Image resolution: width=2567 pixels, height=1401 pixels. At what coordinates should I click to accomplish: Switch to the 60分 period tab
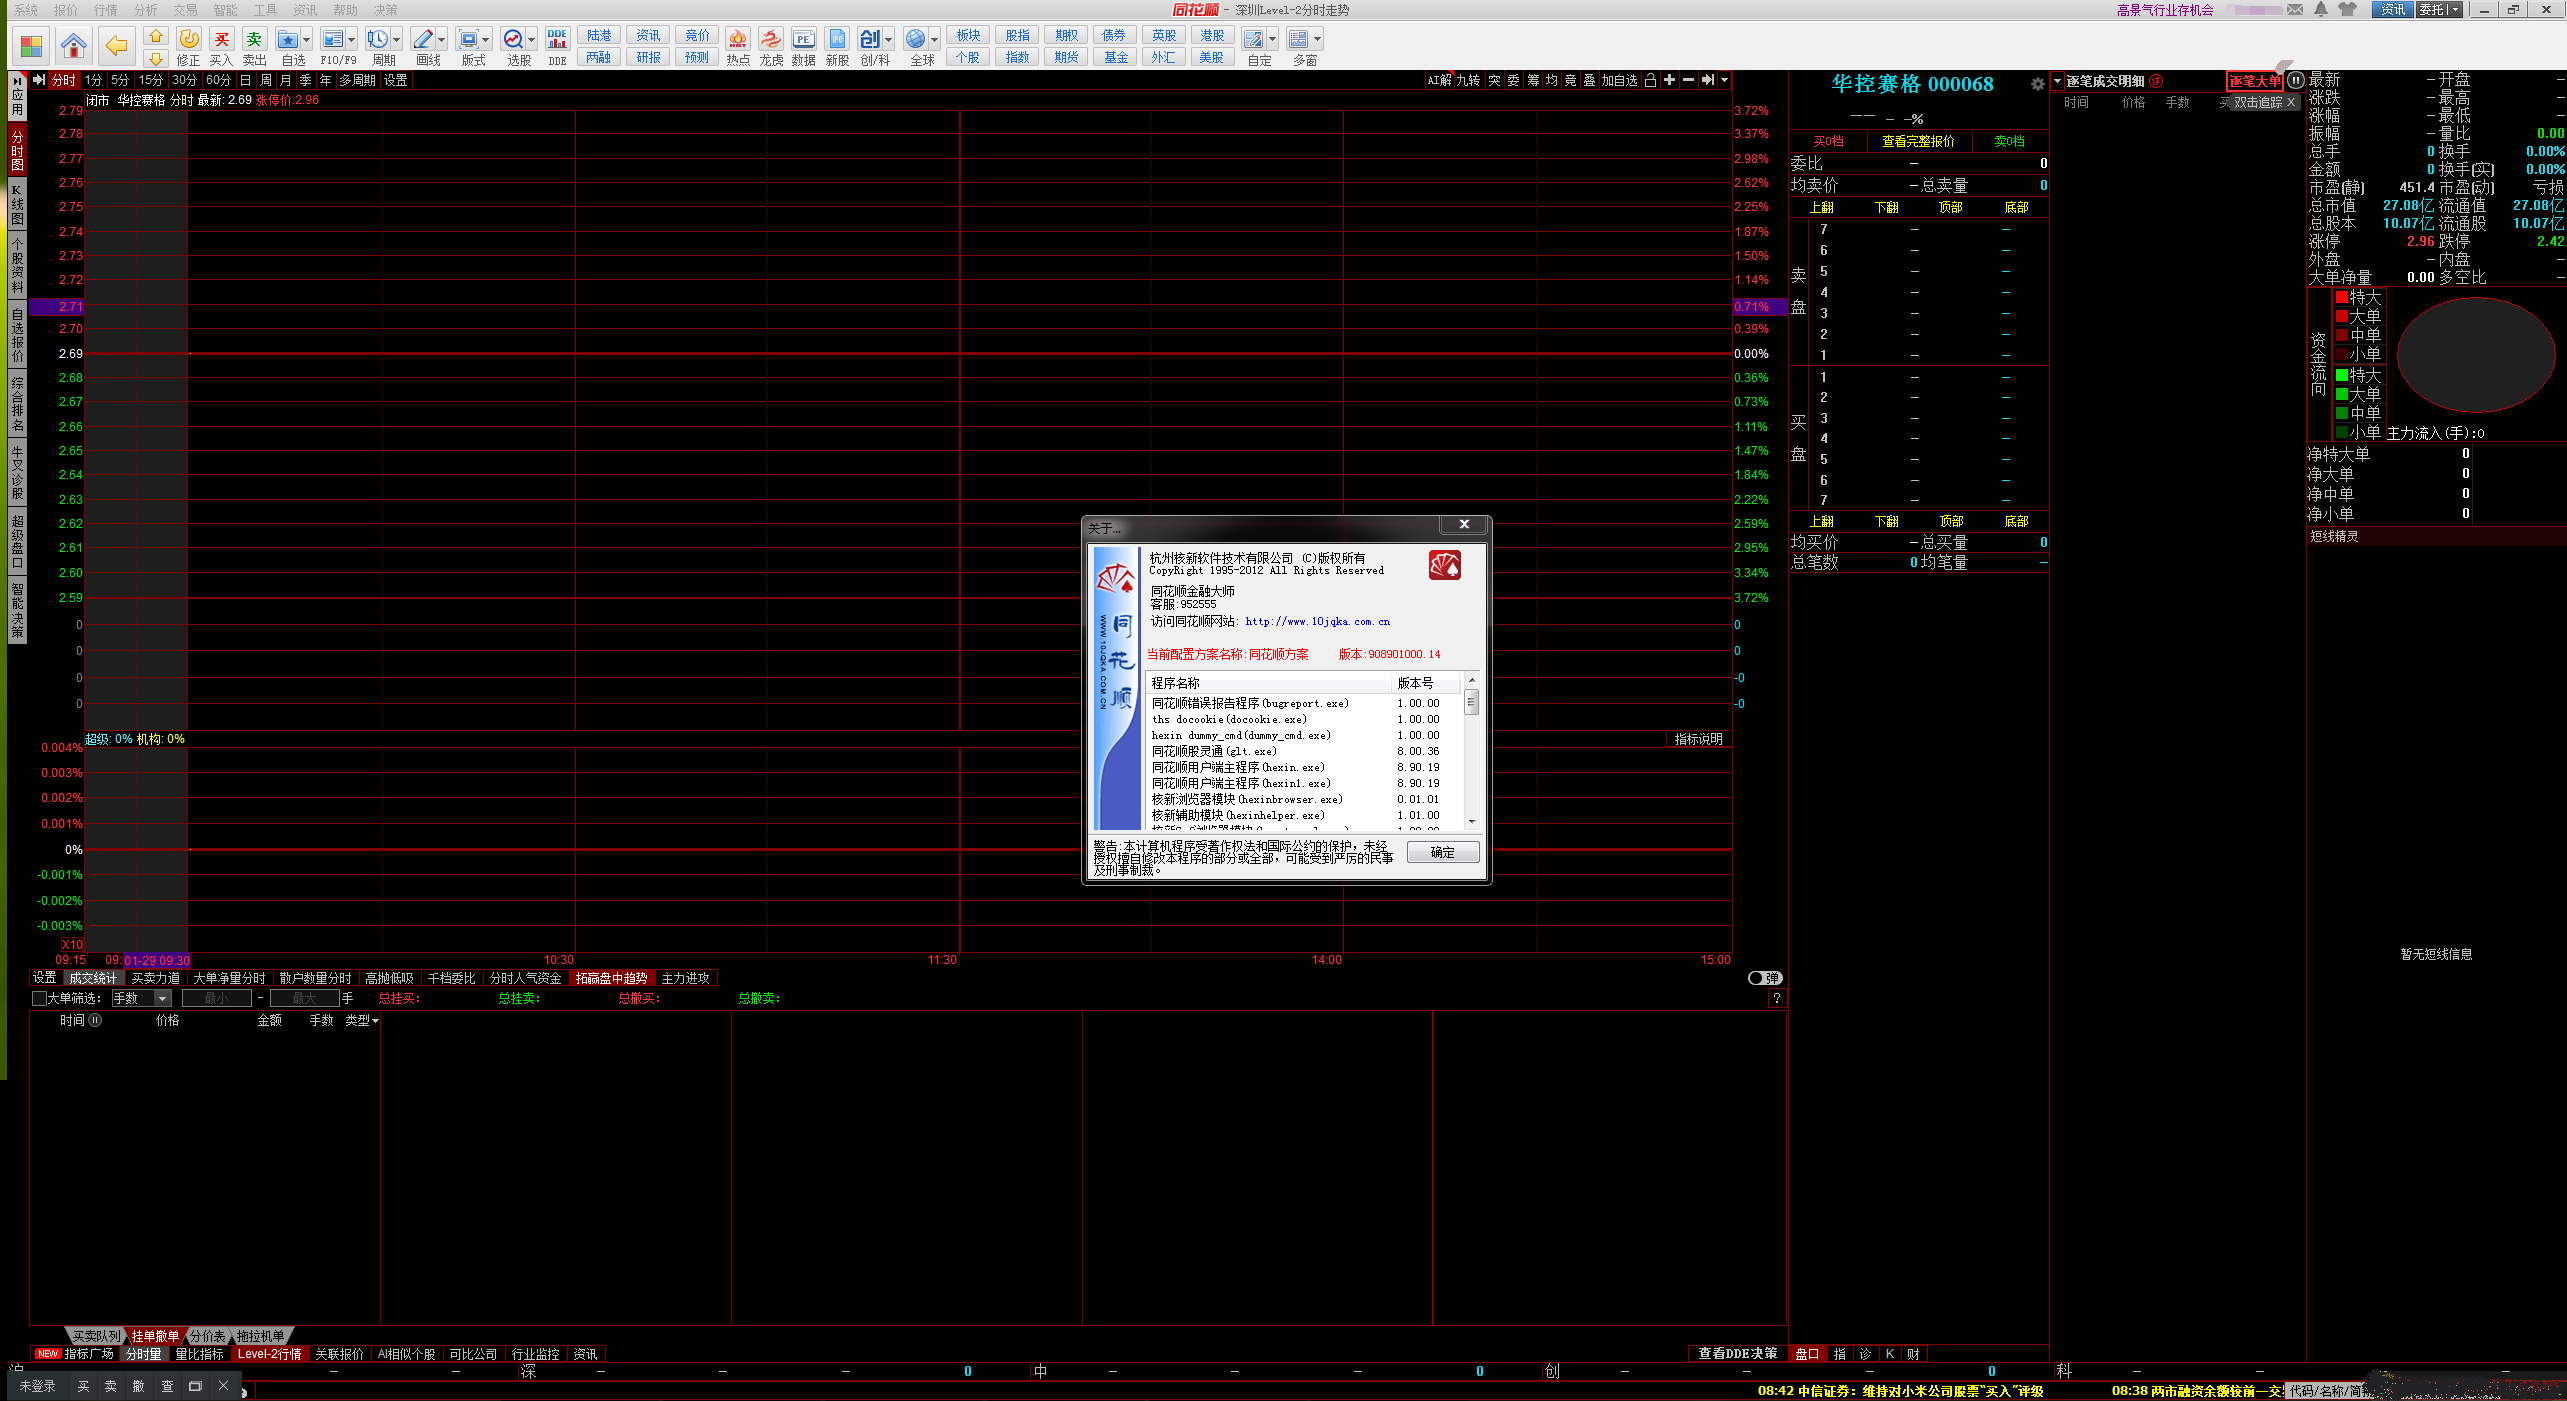pyautogui.click(x=218, y=80)
